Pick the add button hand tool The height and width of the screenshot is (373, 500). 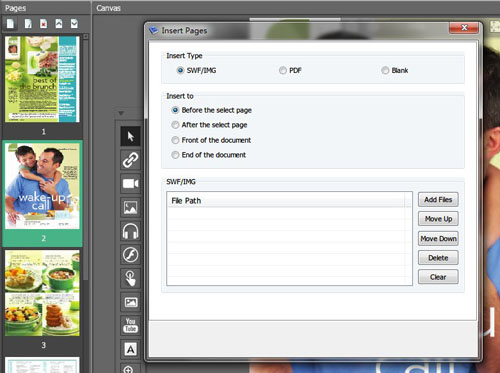[130, 278]
